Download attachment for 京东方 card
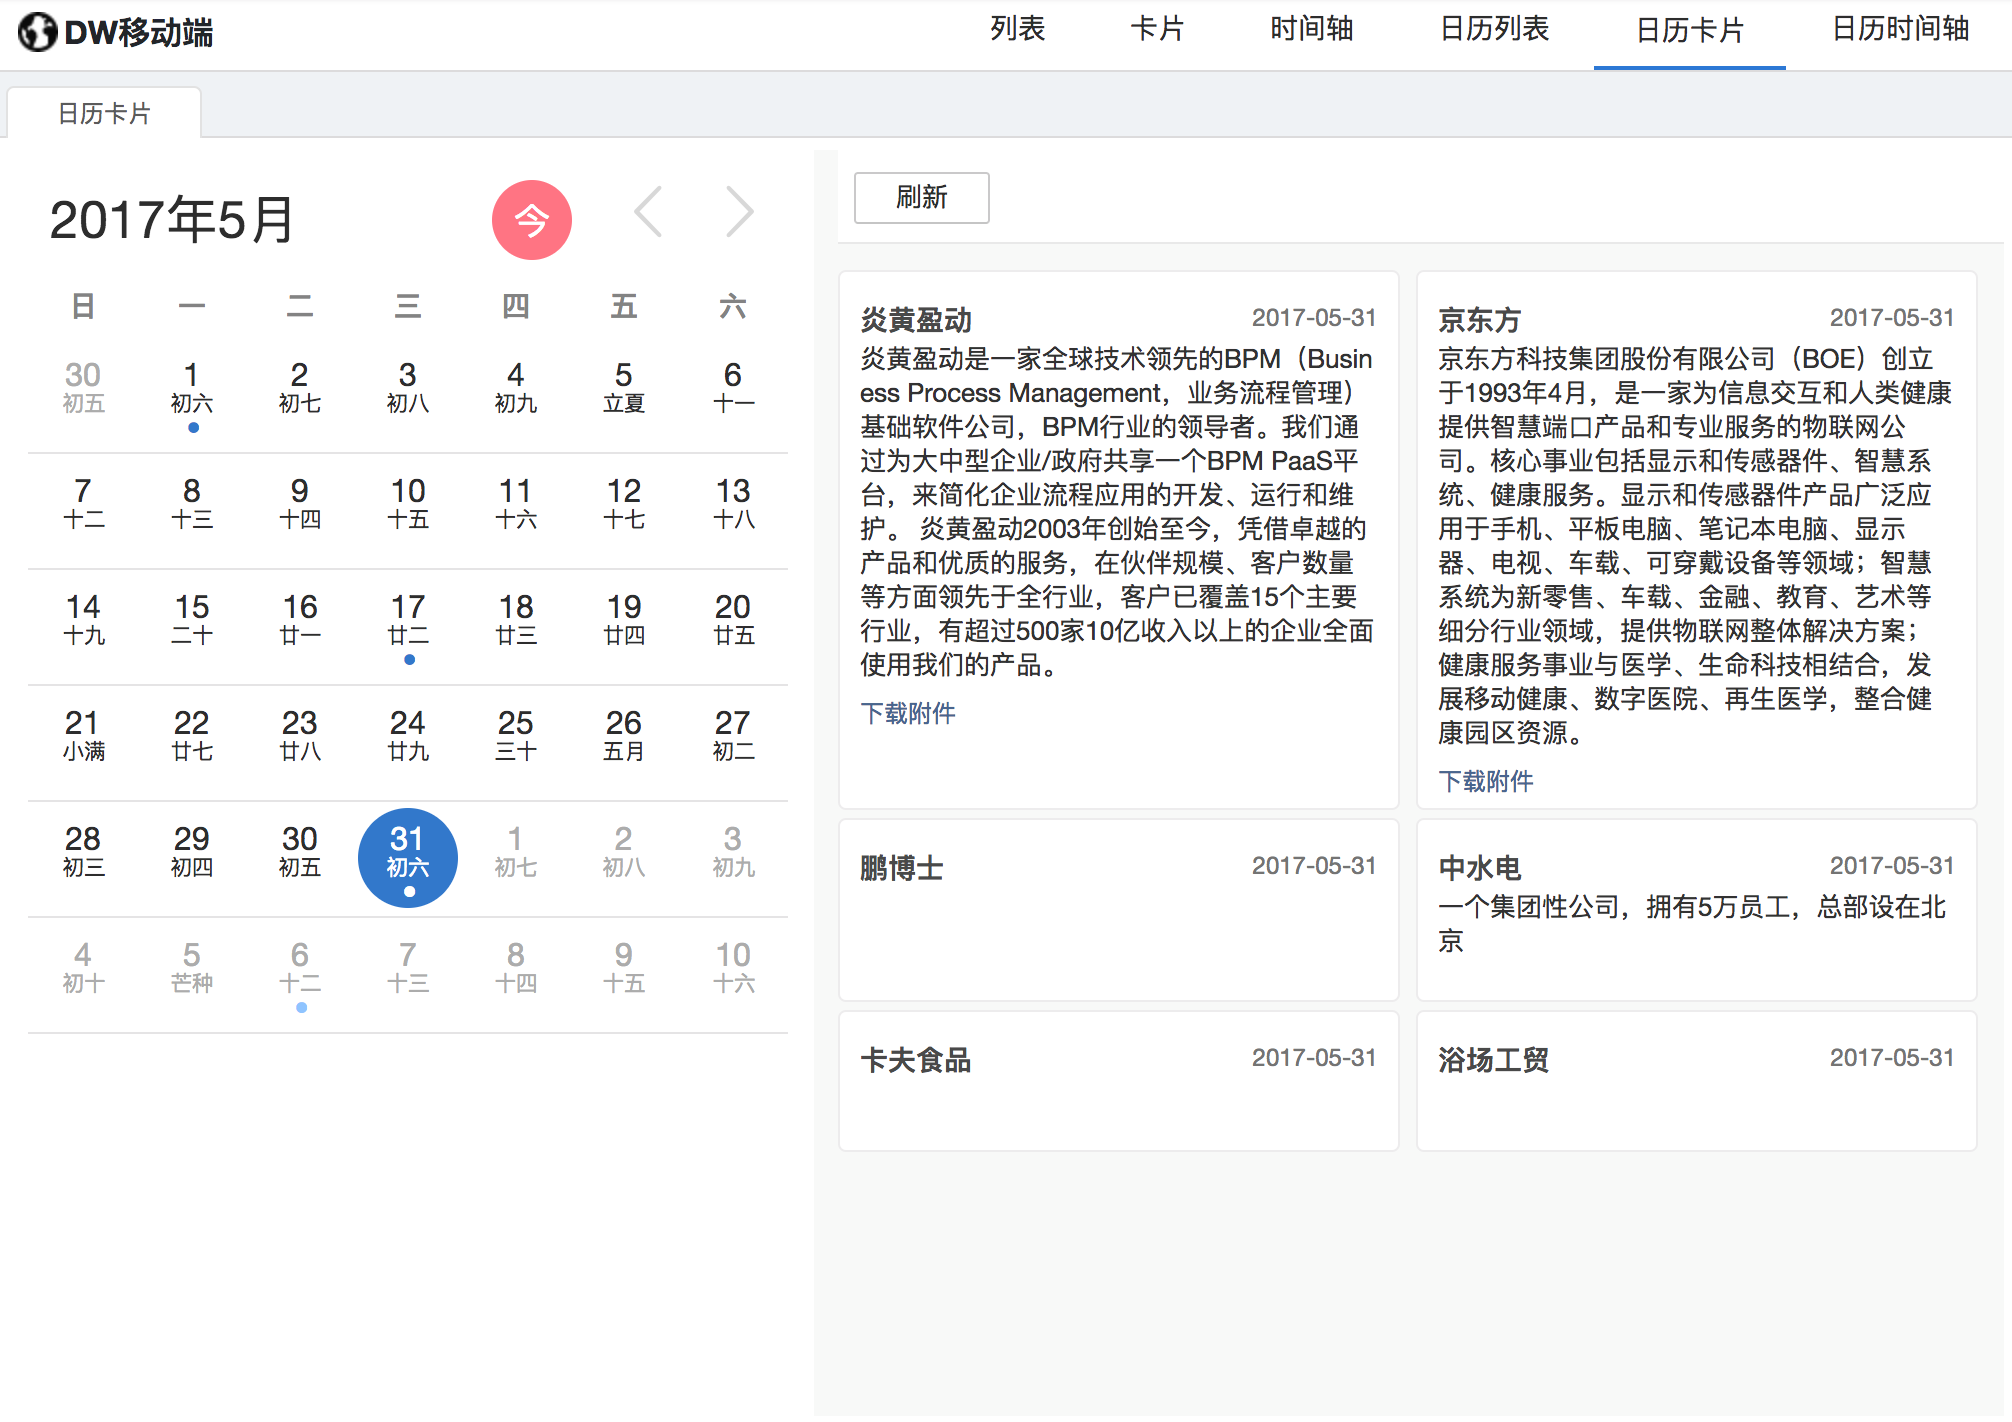2012x1422 pixels. (x=1485, y=781)
